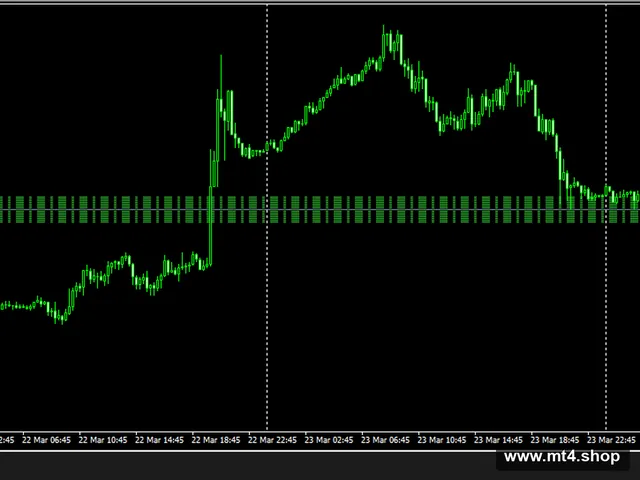Click the 22 Mar 18:45 time label
Viewport: 640px width, 480px height.
tap(216, 440)
